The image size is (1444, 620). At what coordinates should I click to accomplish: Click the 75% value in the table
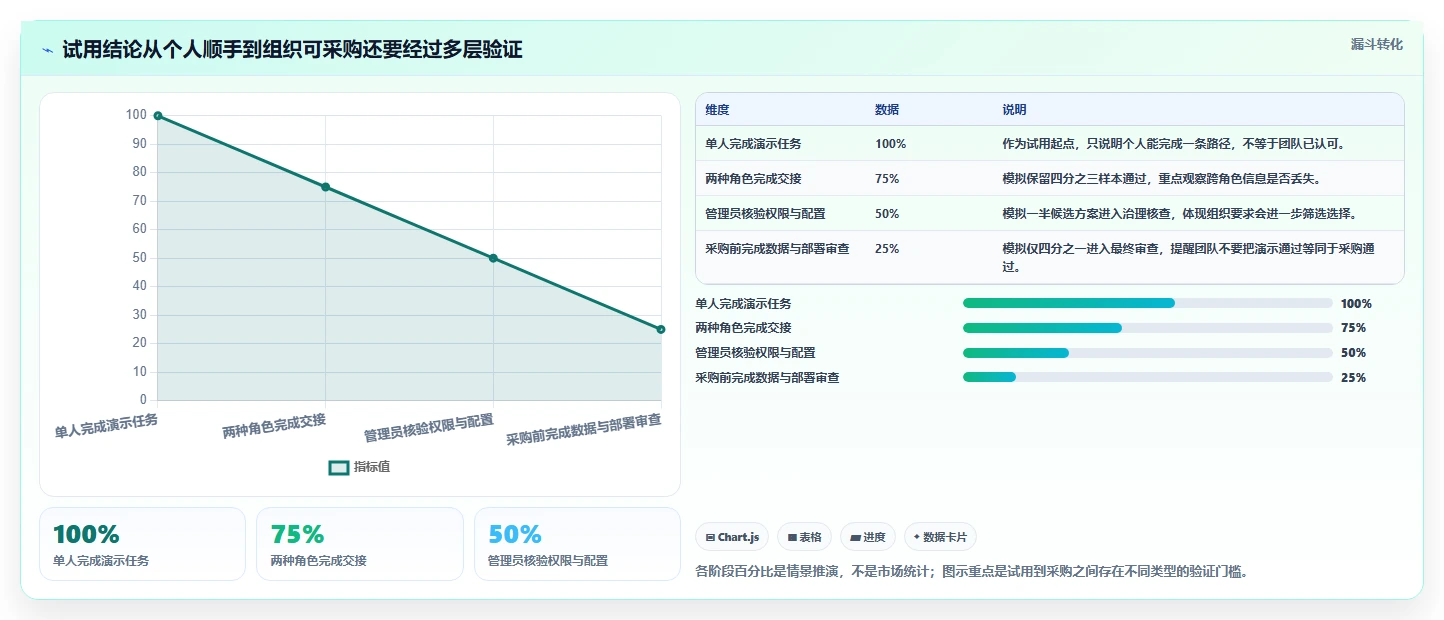[x=887, y=179]
